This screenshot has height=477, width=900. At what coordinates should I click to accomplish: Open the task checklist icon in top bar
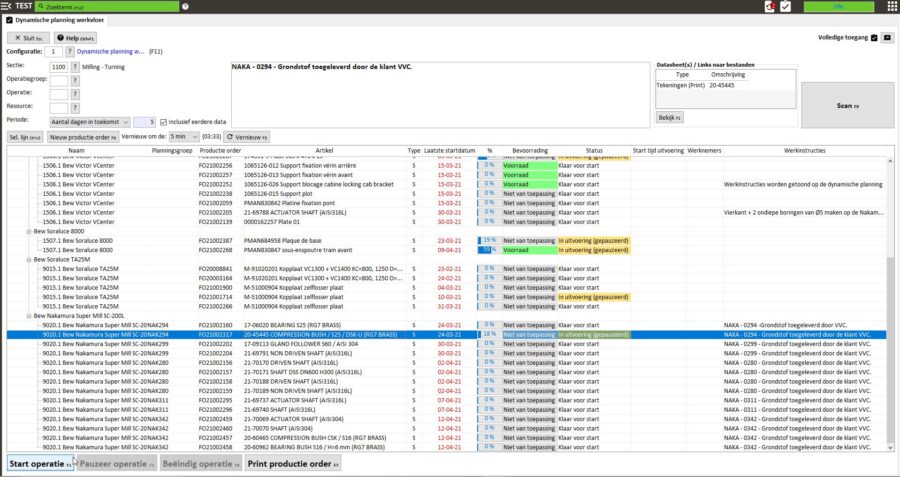(785, 6)
